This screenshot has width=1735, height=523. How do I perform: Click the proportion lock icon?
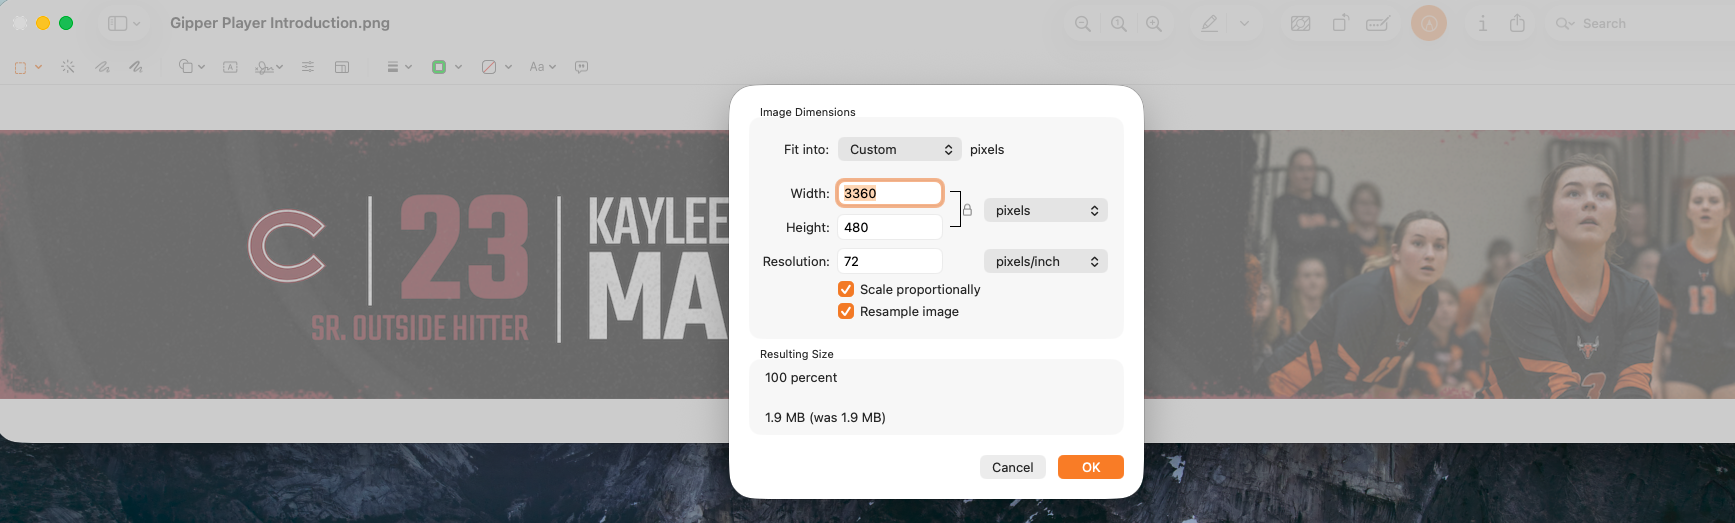967,210
